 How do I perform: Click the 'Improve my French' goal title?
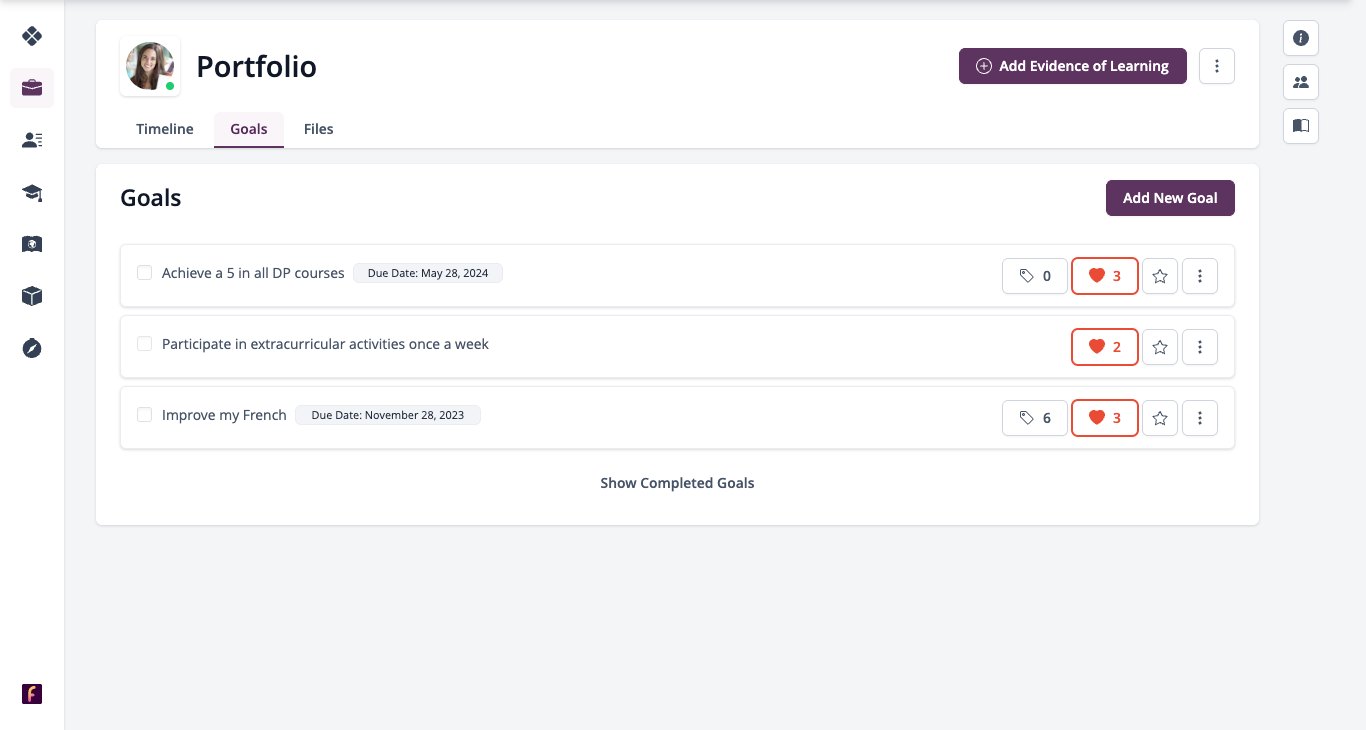coord(224,415)
